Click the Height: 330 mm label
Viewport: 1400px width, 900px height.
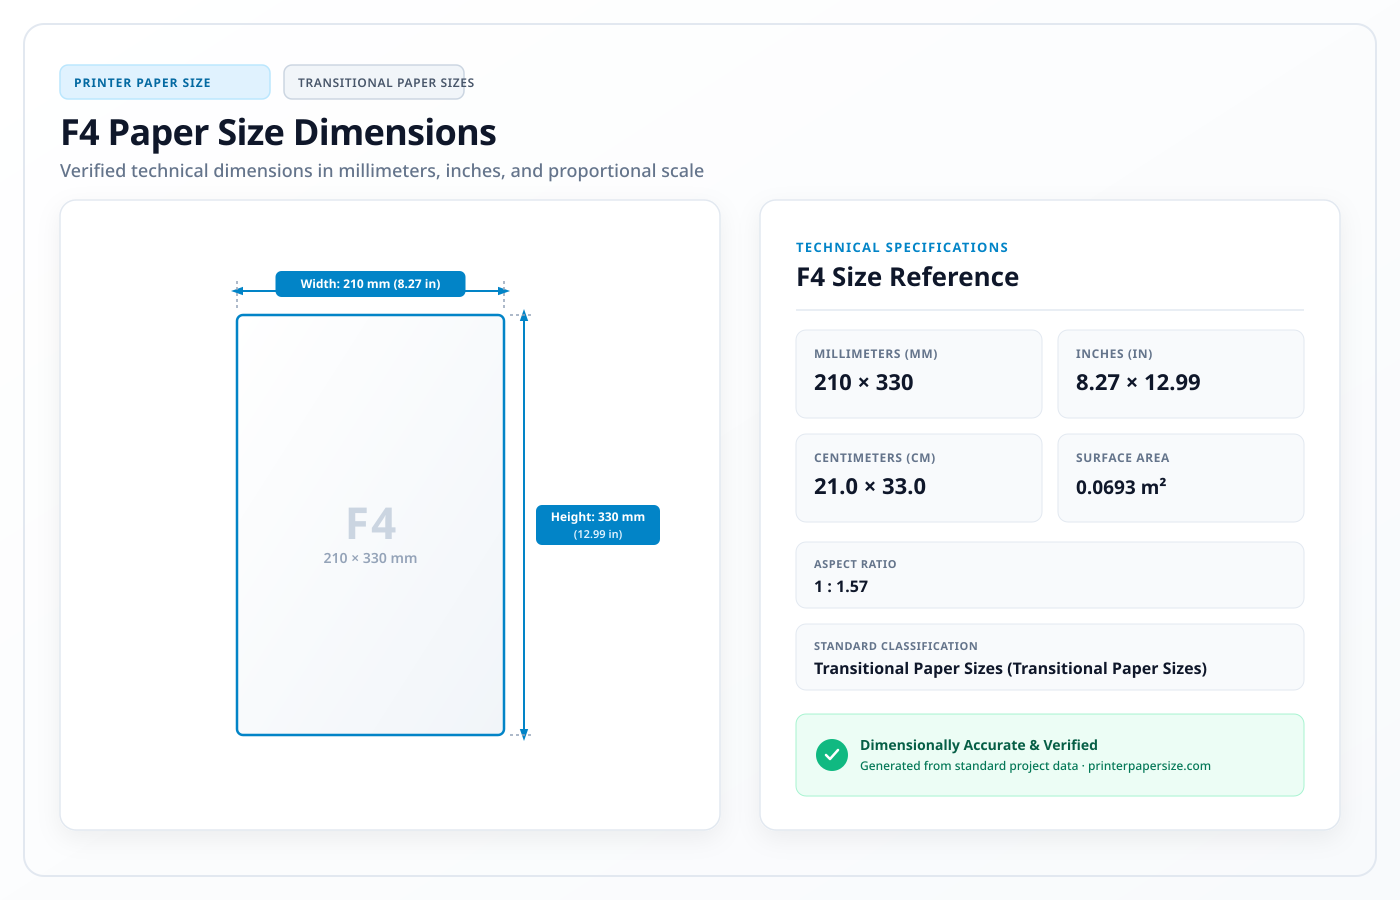(x=598, y=525)
